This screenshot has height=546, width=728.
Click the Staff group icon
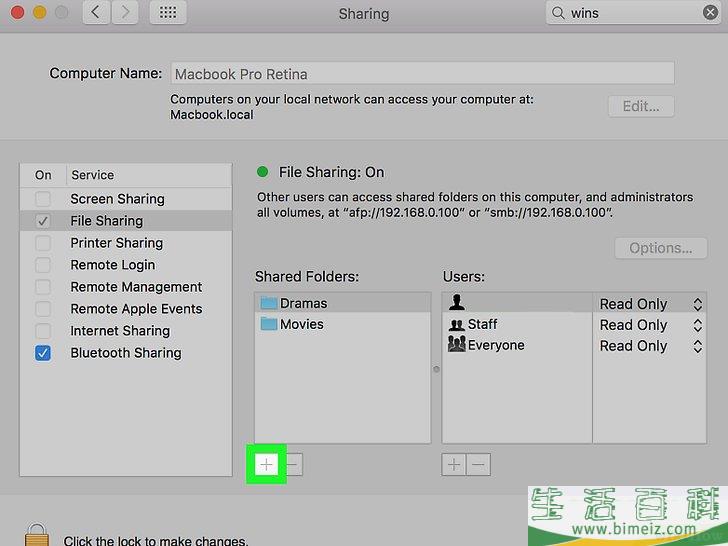[456, 324]
